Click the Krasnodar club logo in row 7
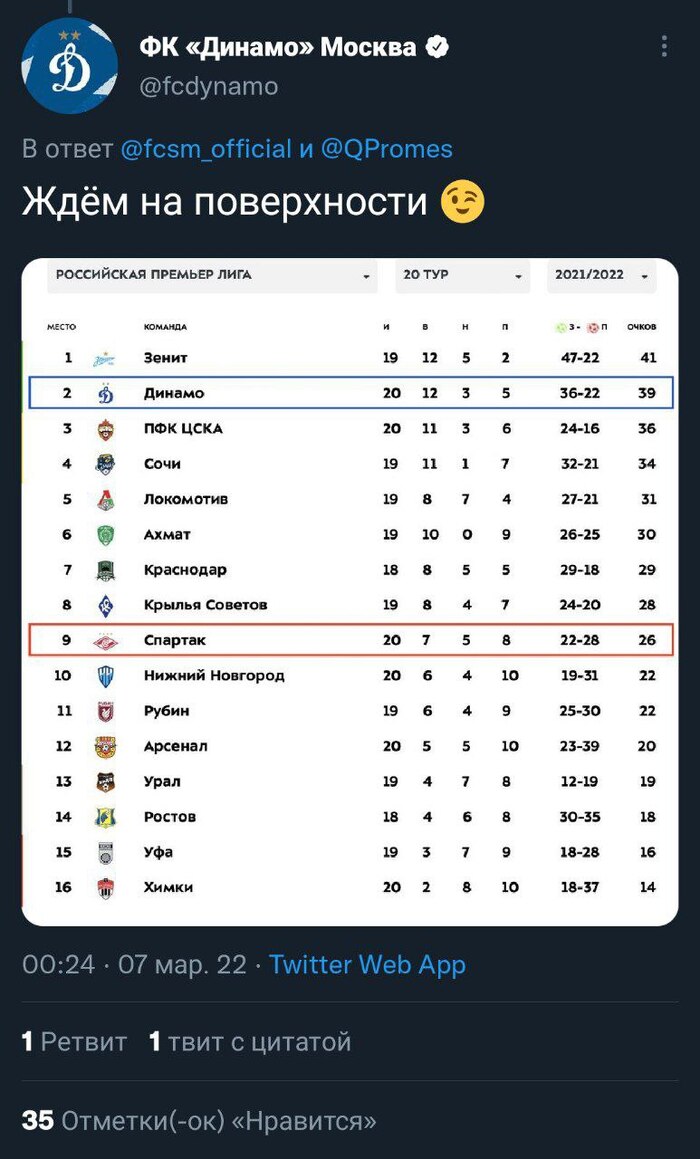Image resolution: width=700 pixels, height=1159 pixels. [x=105, y=570]
